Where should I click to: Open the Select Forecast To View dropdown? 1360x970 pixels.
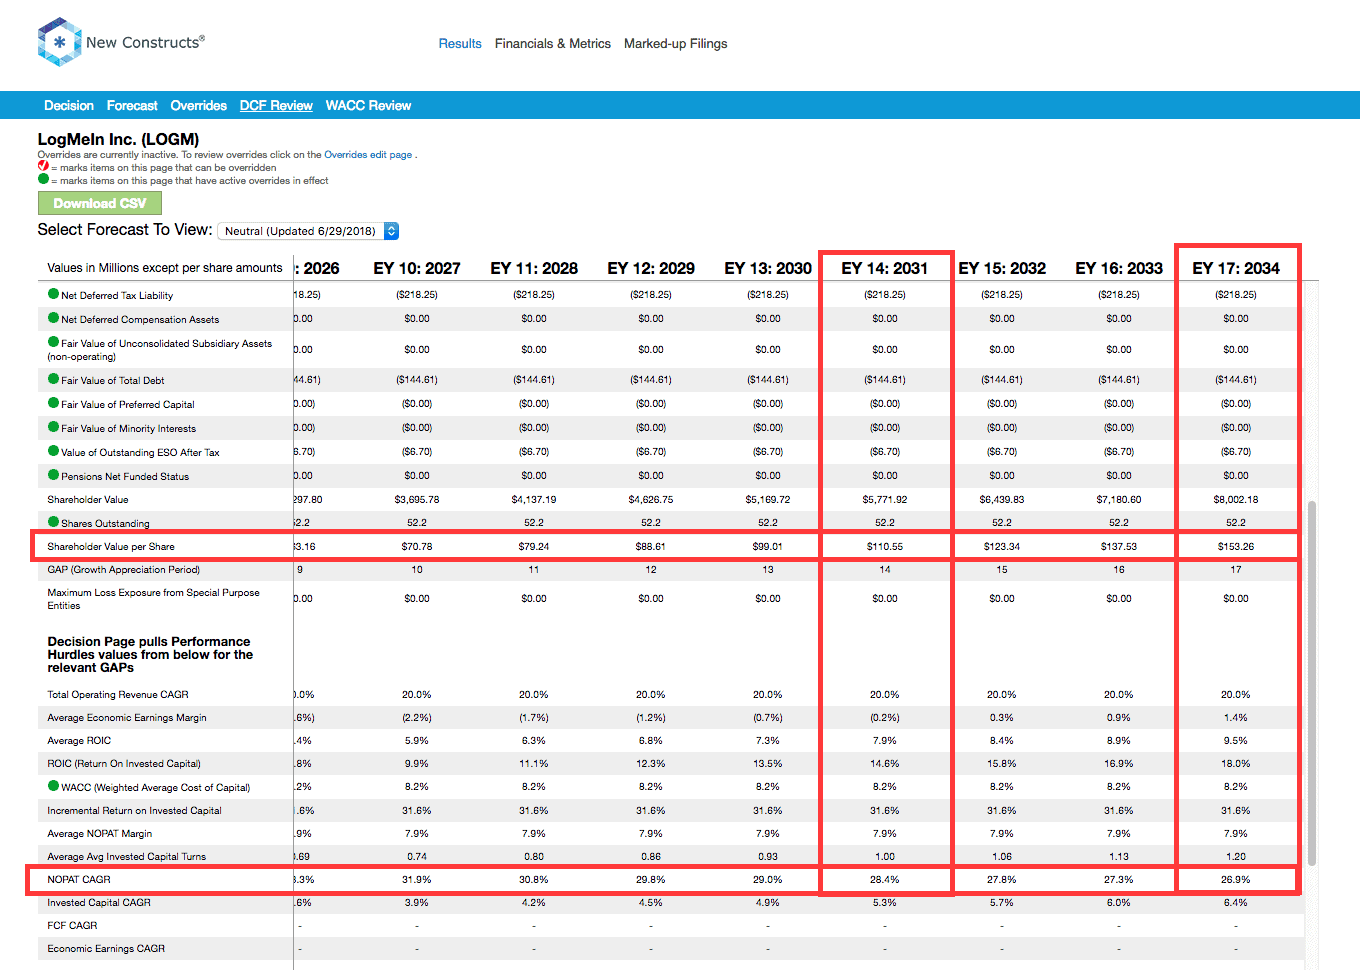pos(308,231)
